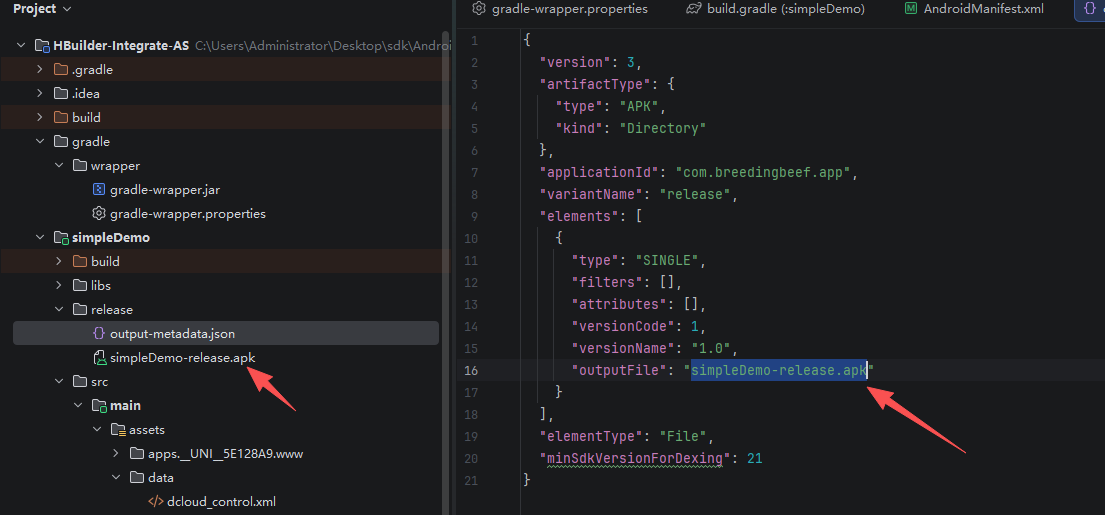The height and width of the screenshot is (515, 1105).
Task: Collapse the simpleDemo module
Action: (x=39, y=238)
